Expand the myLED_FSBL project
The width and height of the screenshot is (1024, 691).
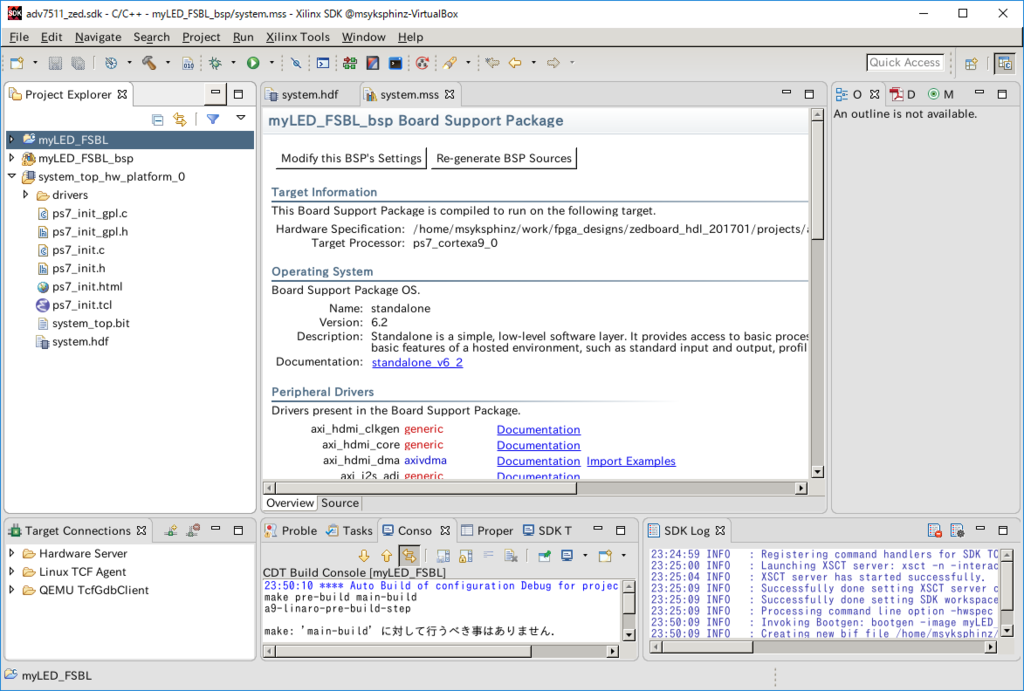(11, 139)
